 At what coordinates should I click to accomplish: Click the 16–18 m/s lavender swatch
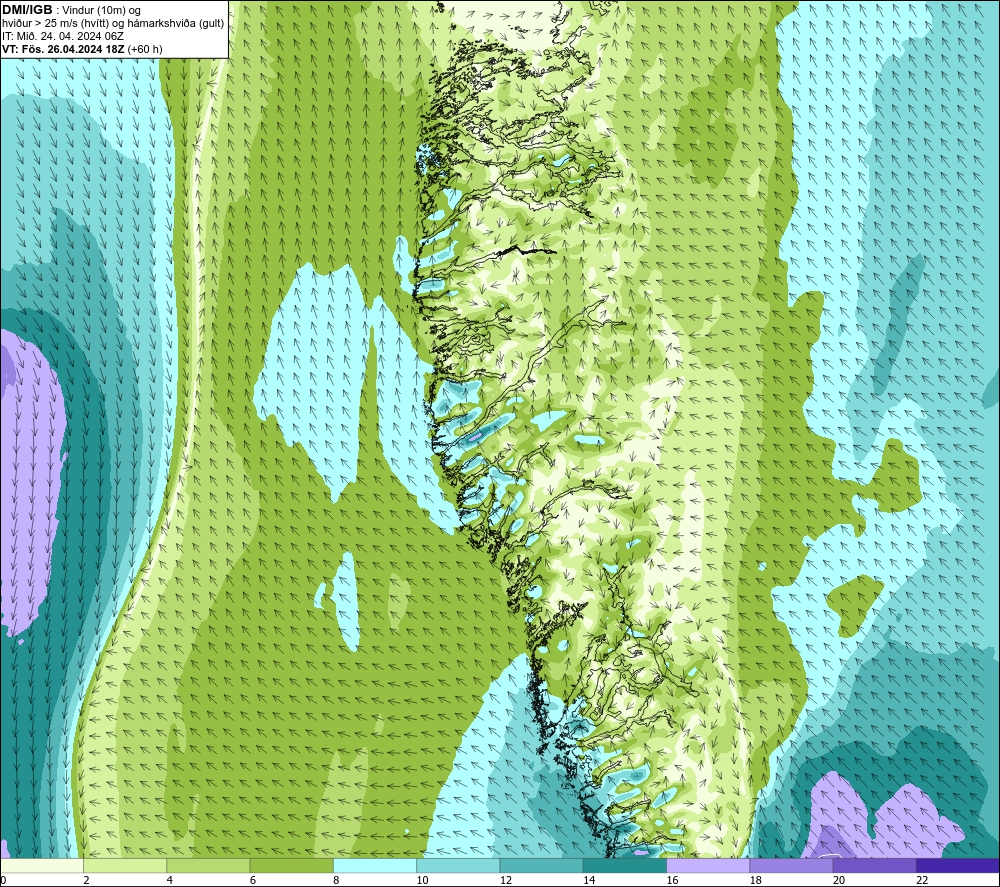click(708, 866)
